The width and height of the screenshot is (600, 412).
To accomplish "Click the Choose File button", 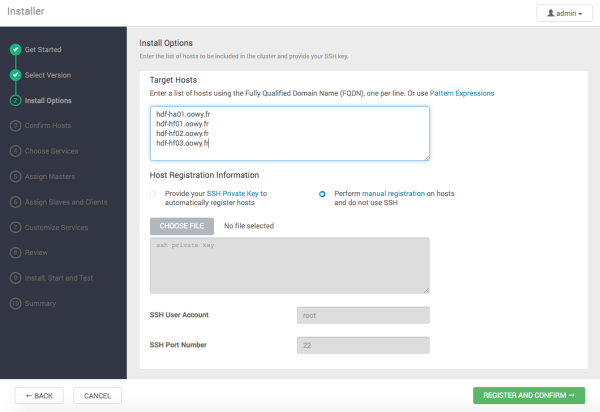I will pos(181,226).
